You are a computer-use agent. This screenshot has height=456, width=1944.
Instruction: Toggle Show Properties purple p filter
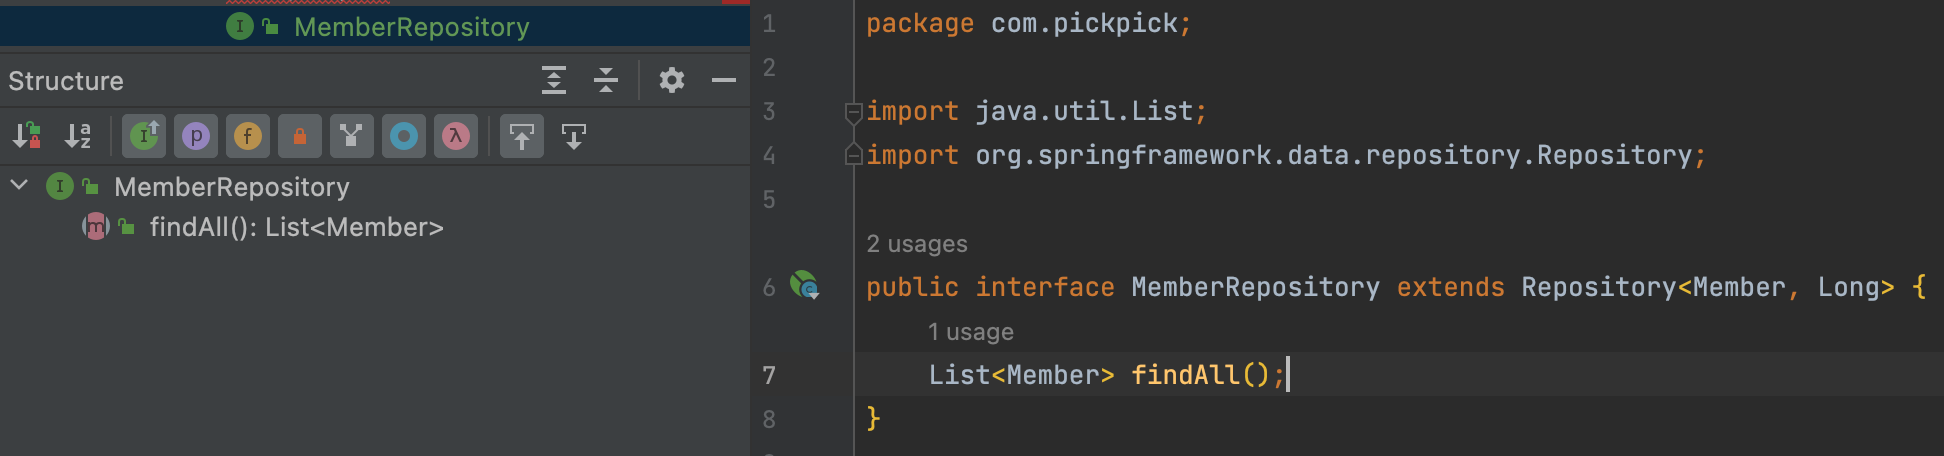click(x=196, y=135)
